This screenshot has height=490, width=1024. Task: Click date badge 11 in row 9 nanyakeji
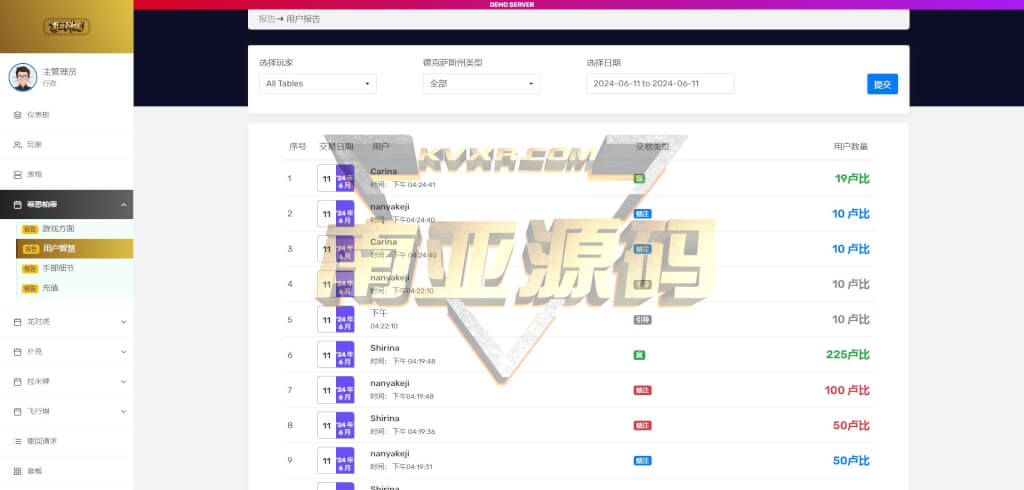pos(336,461)
